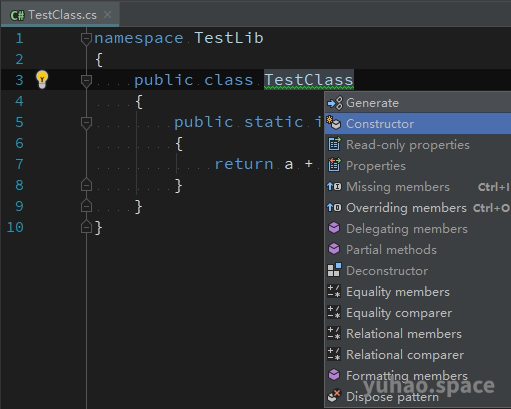The image size is (511, 409).
Task: Click line number 10 in the gutter
Action: [15, 227]
